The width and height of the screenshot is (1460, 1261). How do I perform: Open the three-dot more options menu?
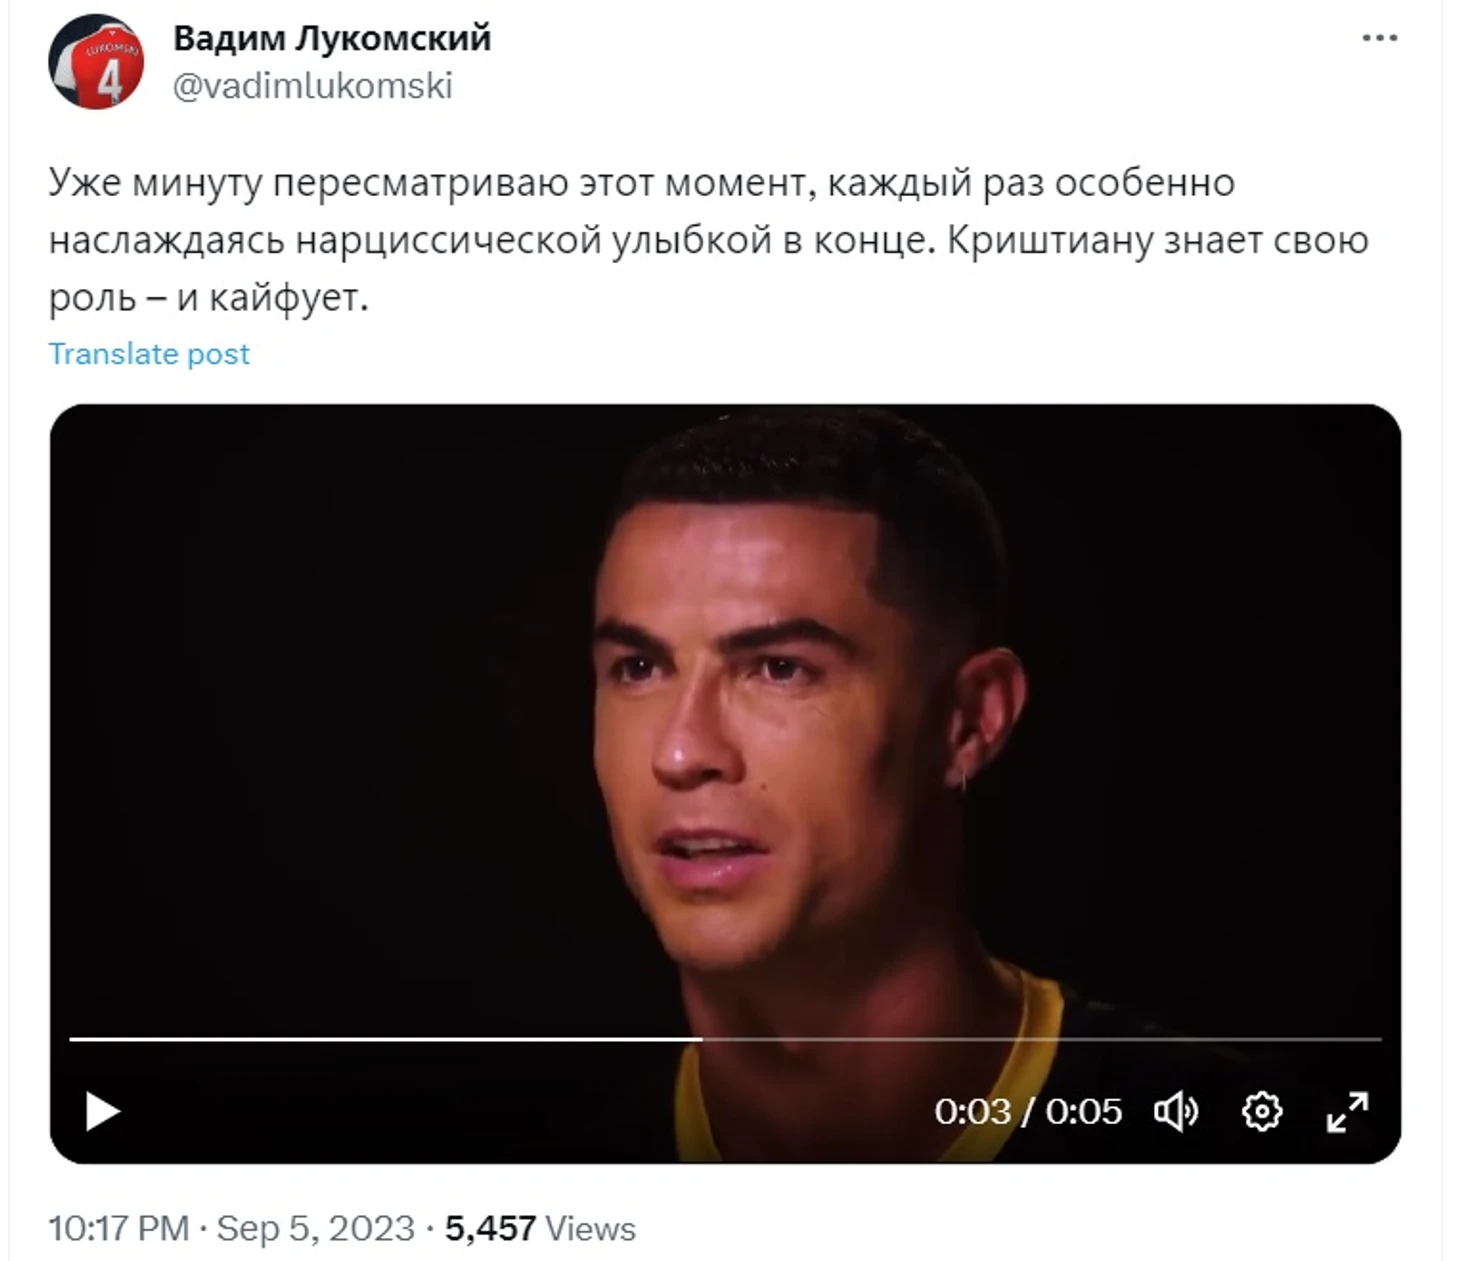1379,38
